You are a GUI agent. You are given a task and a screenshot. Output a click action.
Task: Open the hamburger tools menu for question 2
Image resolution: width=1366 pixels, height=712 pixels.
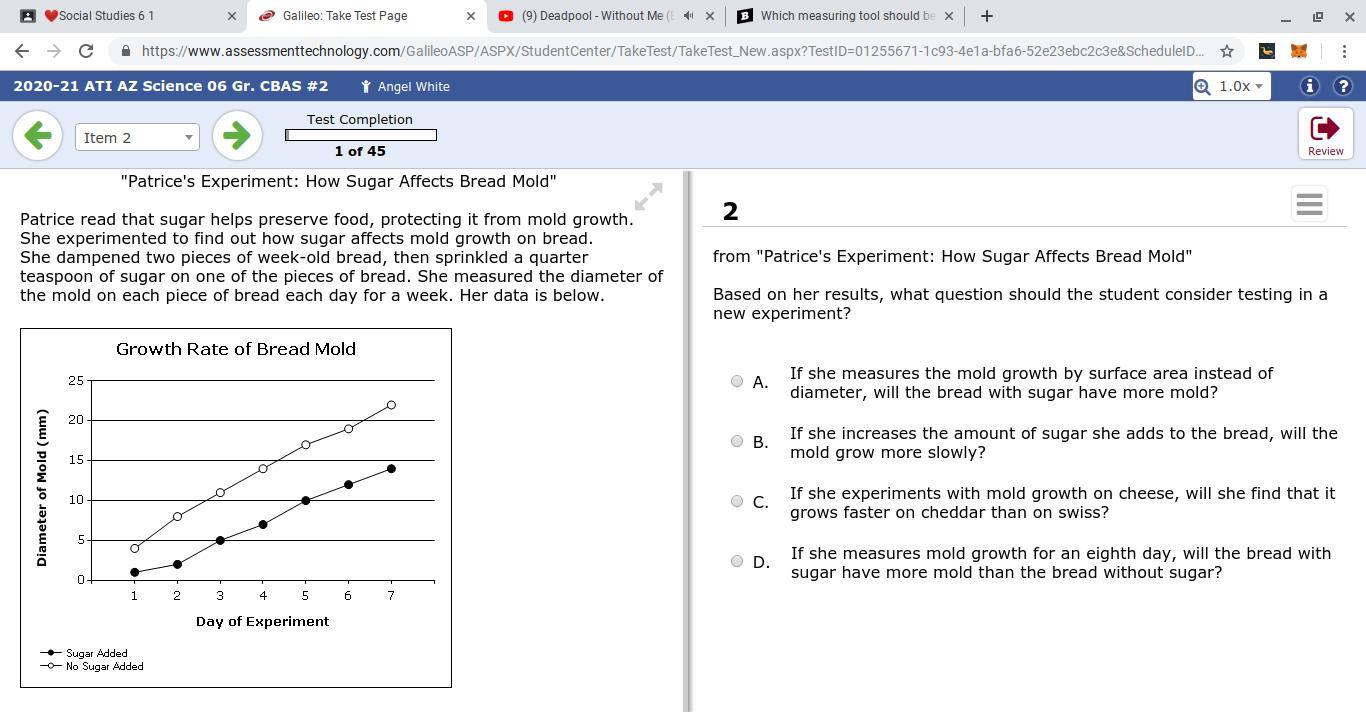[x=1309, y=204]
